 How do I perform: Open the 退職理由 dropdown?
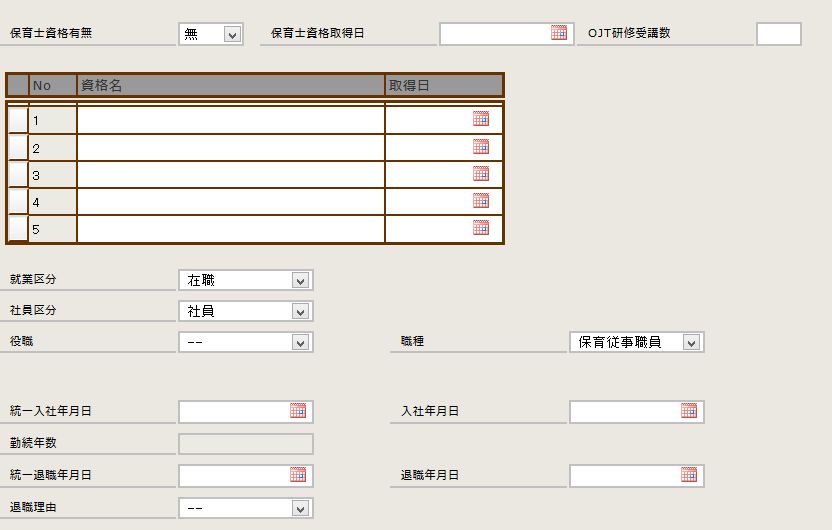pos(300,509)
